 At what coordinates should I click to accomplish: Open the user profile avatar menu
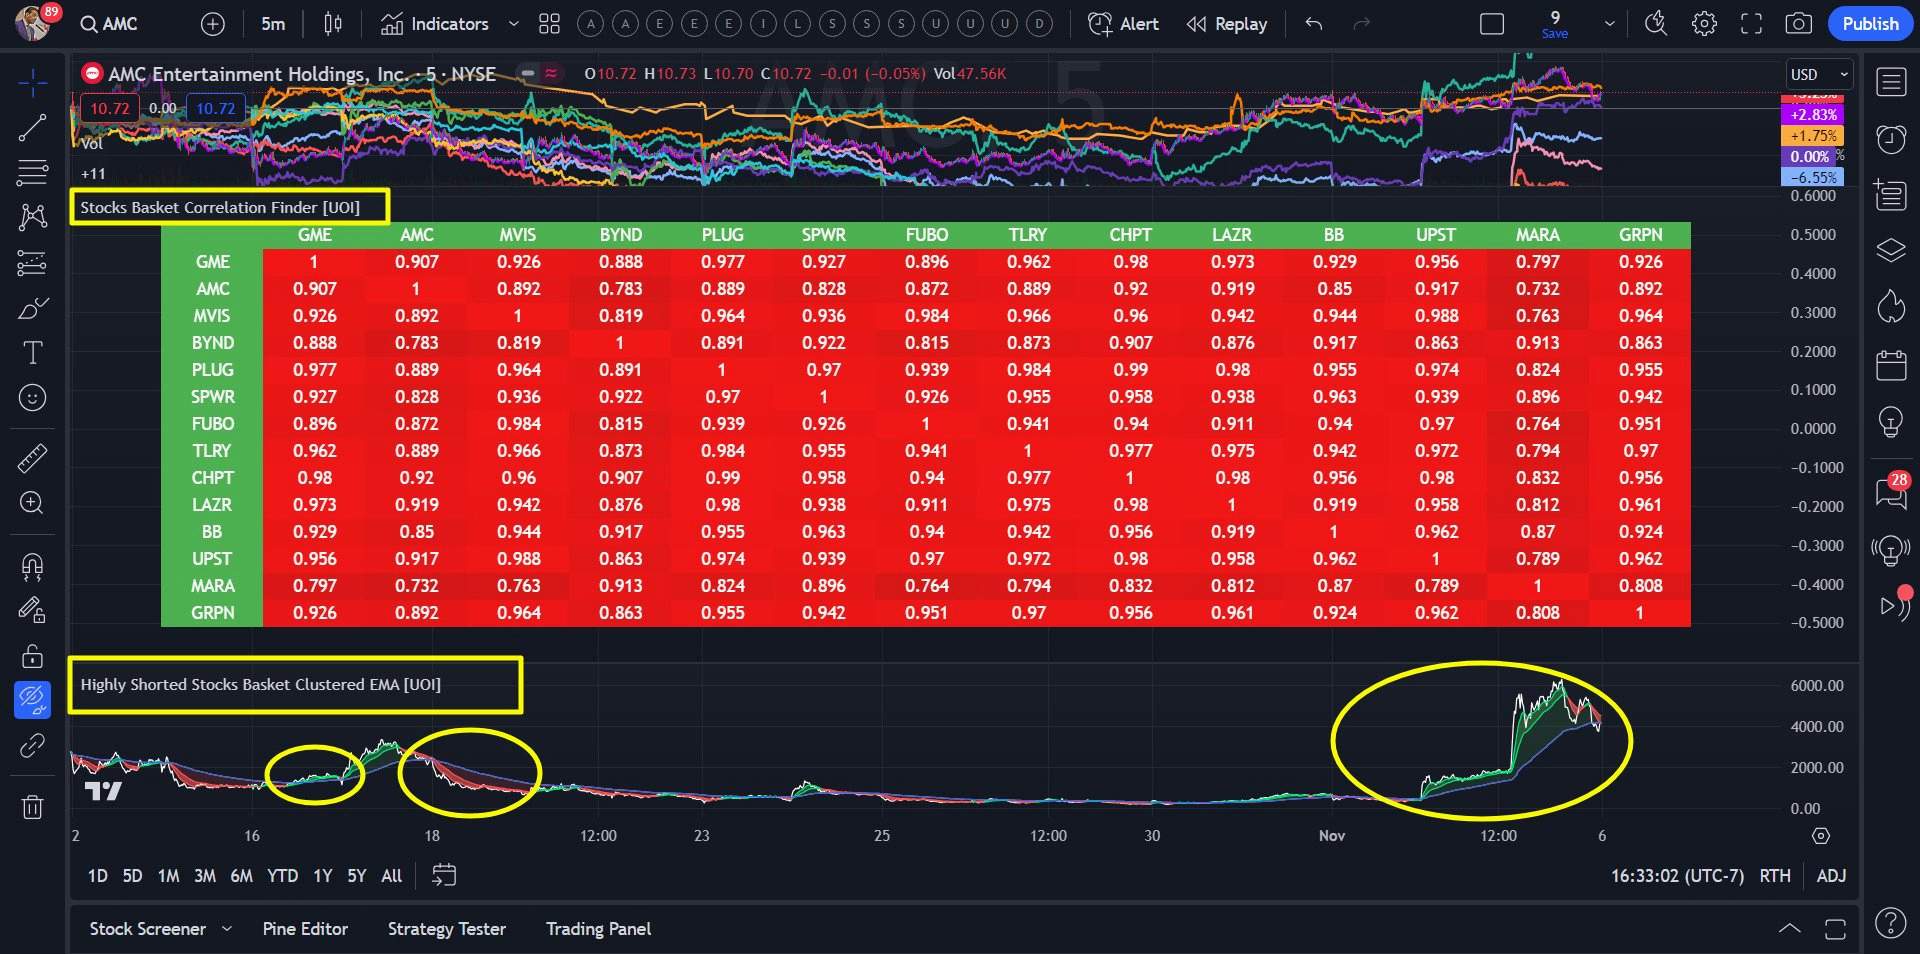click(x=33, y=22)
